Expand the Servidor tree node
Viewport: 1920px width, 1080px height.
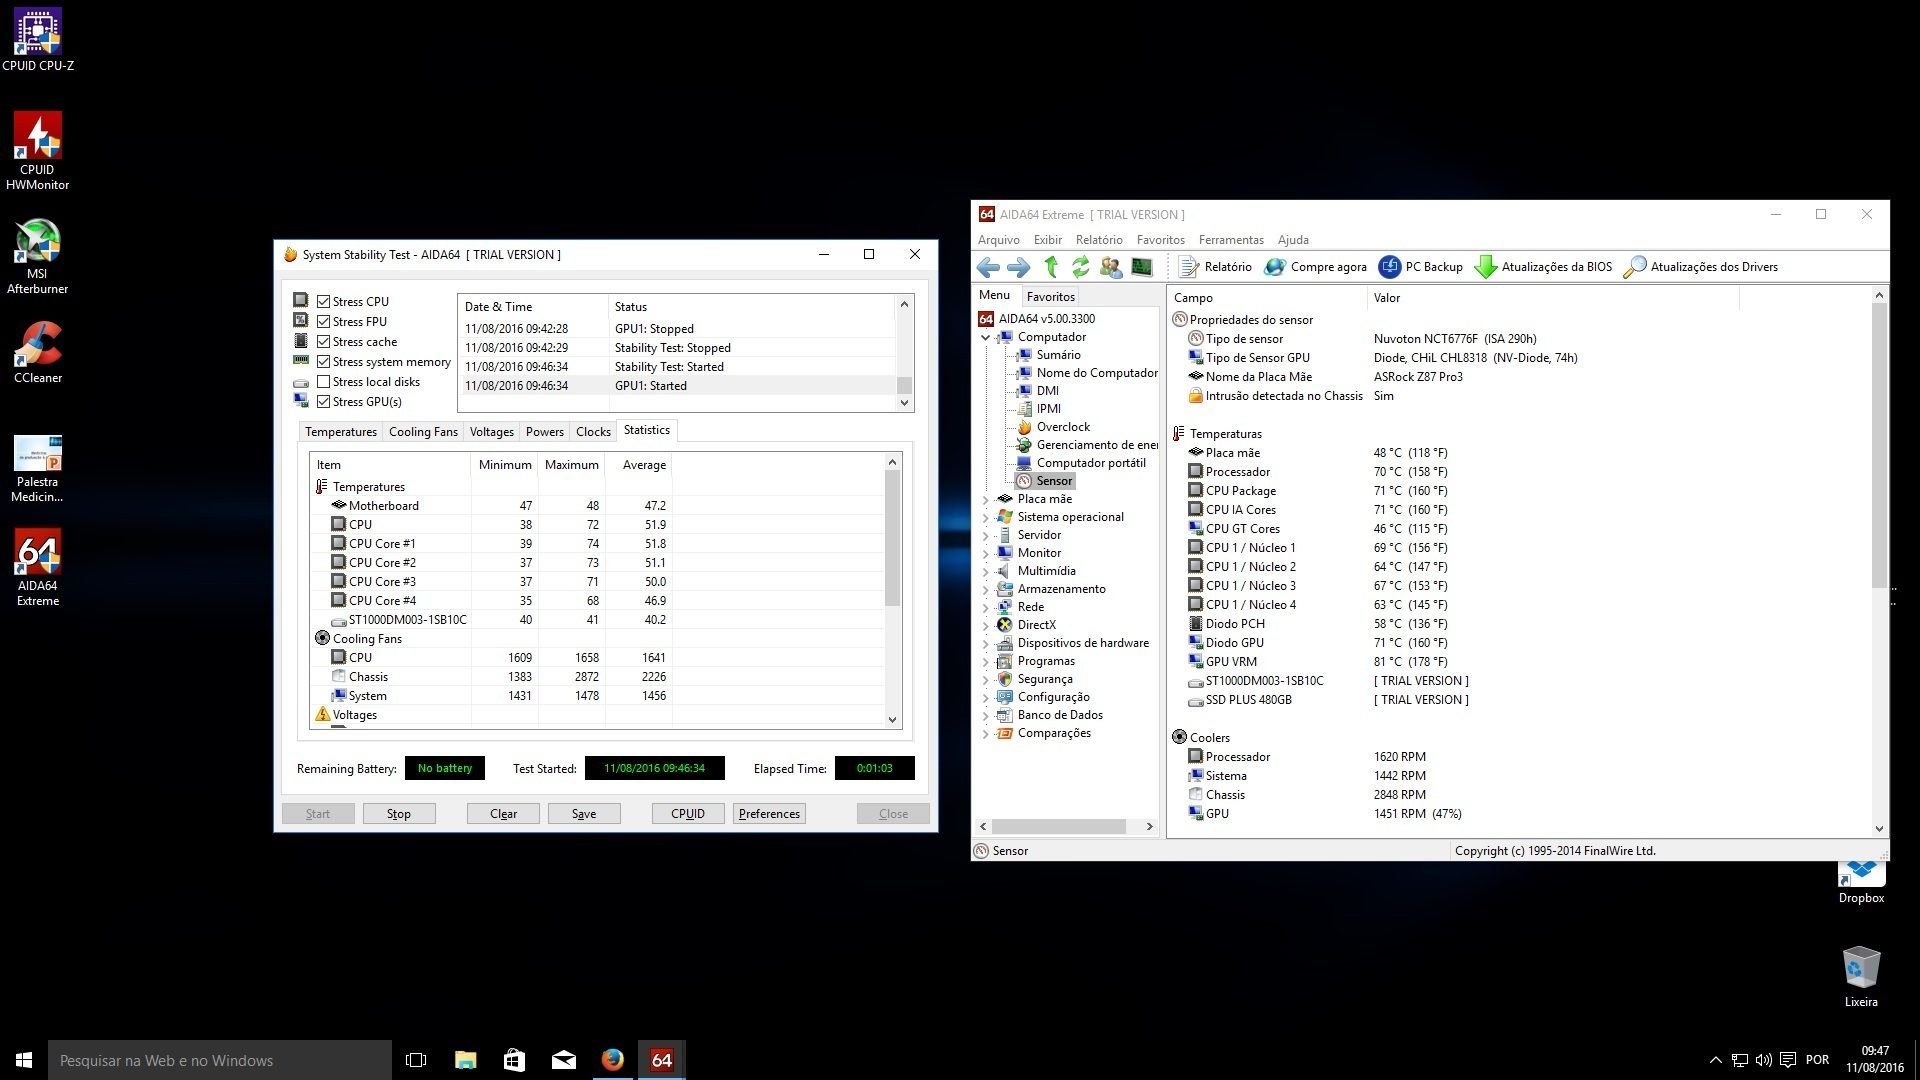986,535
